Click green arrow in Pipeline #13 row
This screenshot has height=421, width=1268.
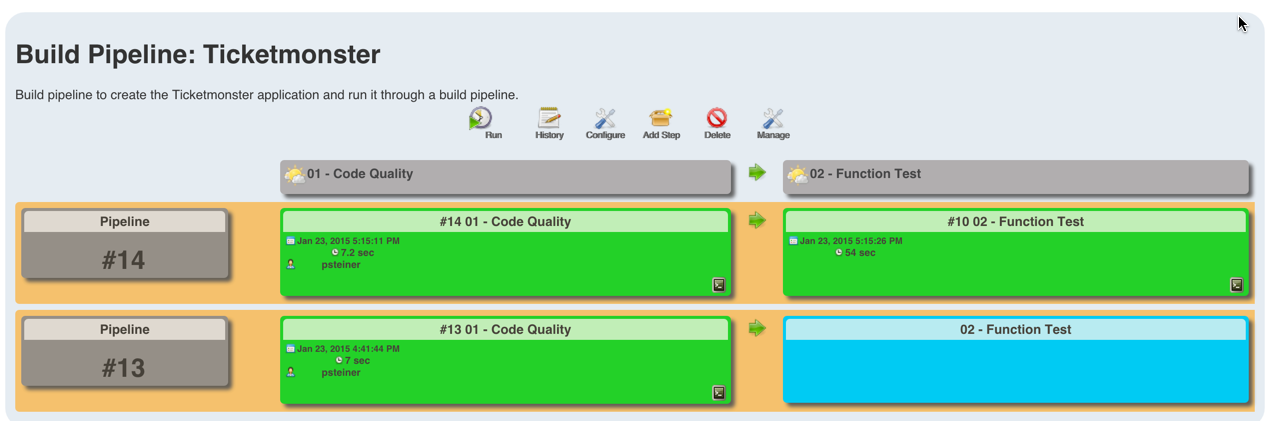(x=757, y=328)
